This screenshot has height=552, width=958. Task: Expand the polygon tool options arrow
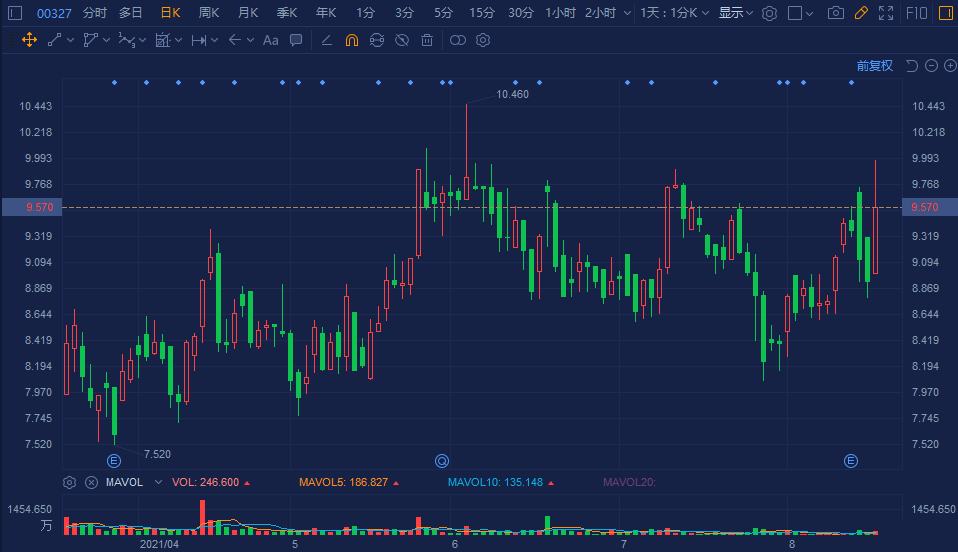pyautogui.click(x=106, y=40)
